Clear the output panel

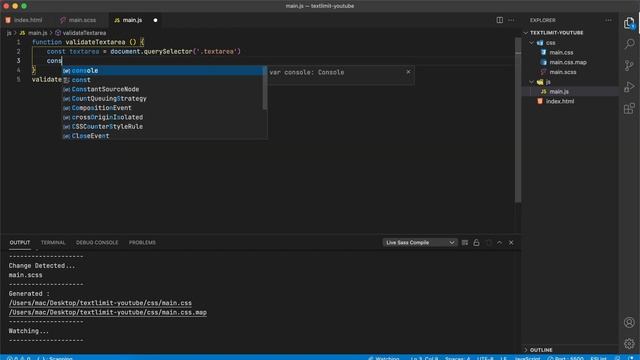point(464,242)
